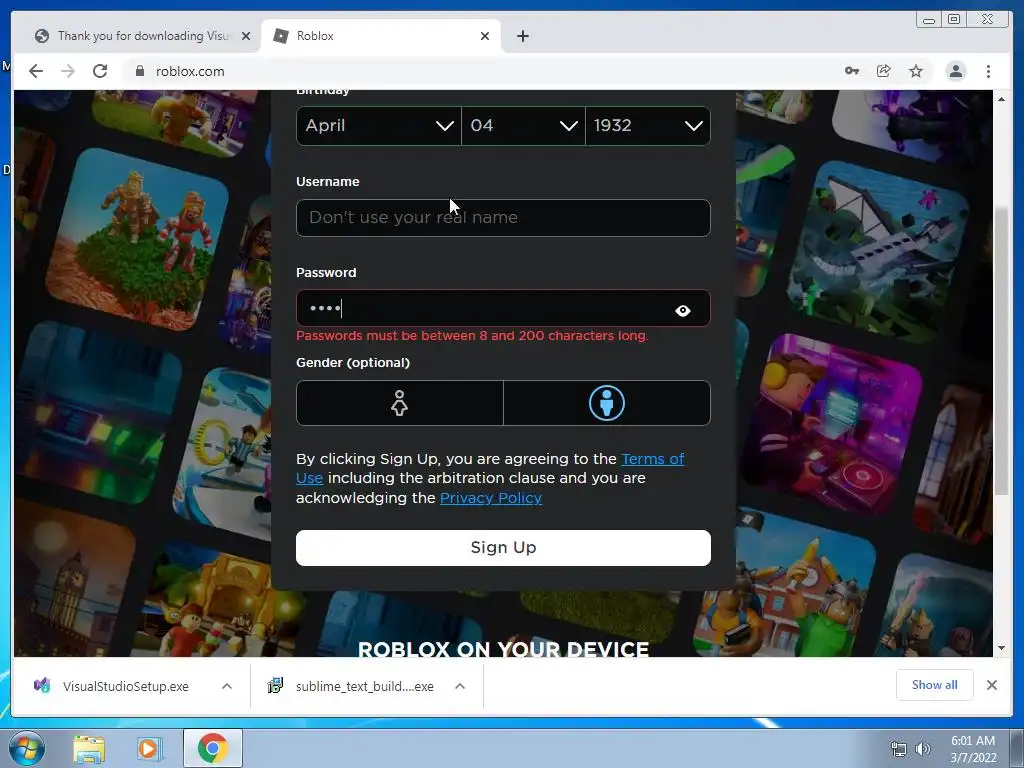Reload the Roblox page

[x=100, y=71]
